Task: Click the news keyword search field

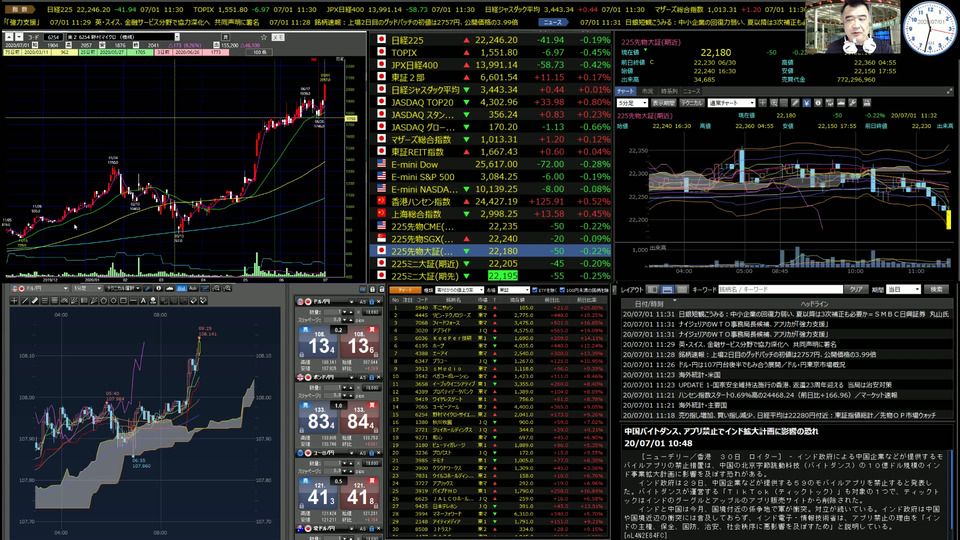Action: pos(781,290)
